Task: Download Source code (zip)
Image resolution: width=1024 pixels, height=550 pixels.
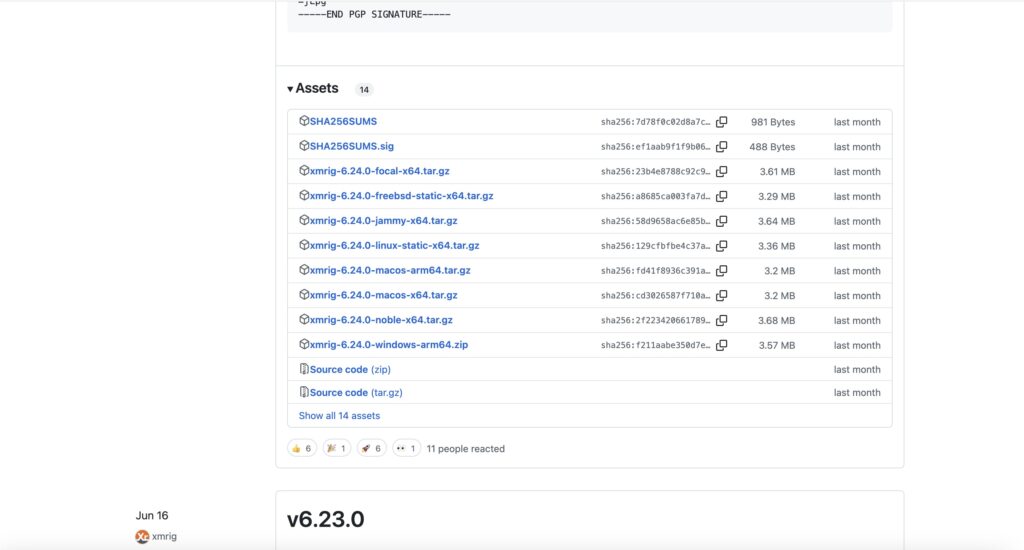Action: point(350,370)
